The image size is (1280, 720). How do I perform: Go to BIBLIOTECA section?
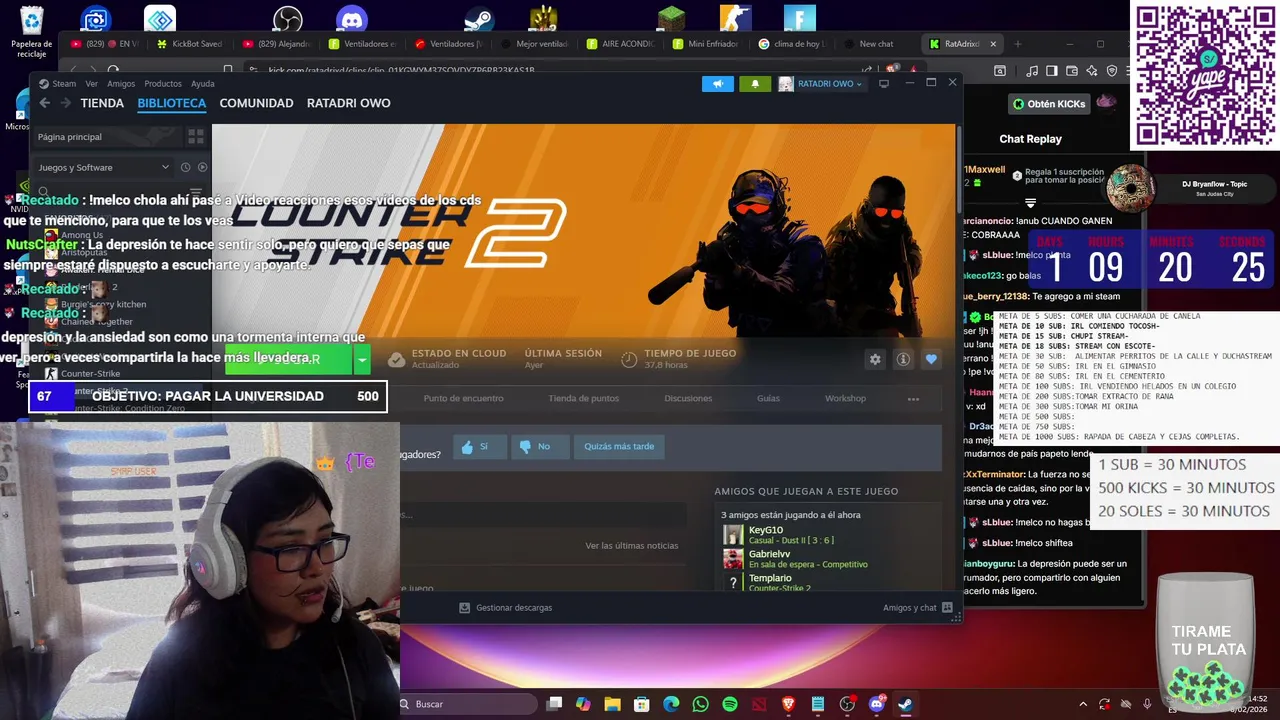click(172, 103)
